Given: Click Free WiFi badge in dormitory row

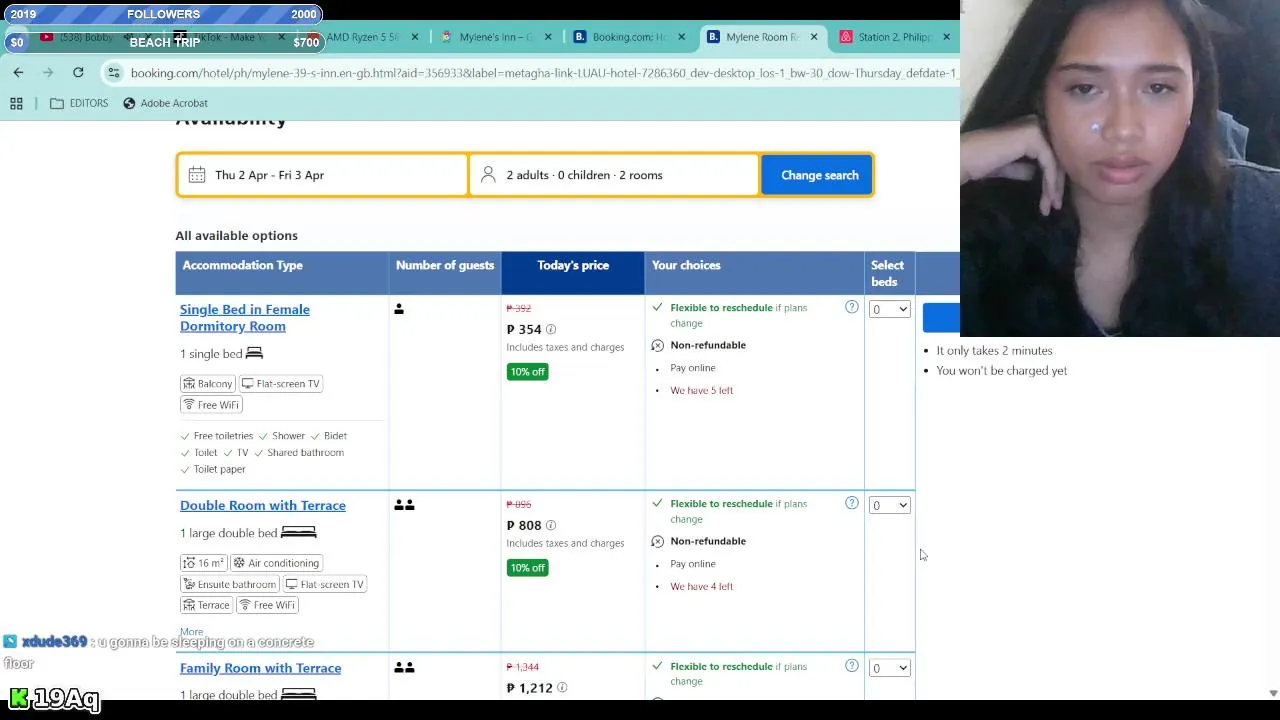Looking at the screenshot, I should (x=211, y=405).
